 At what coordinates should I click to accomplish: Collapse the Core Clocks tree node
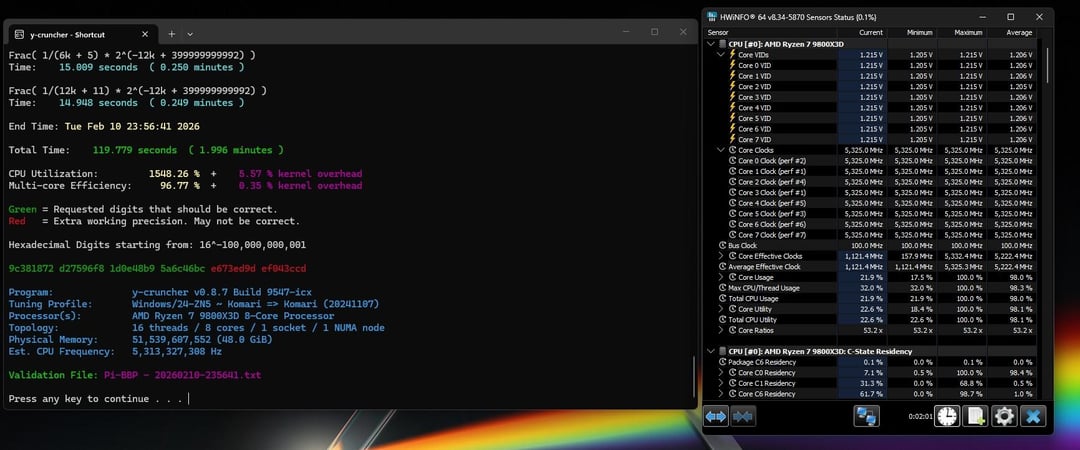click(721, 150)
